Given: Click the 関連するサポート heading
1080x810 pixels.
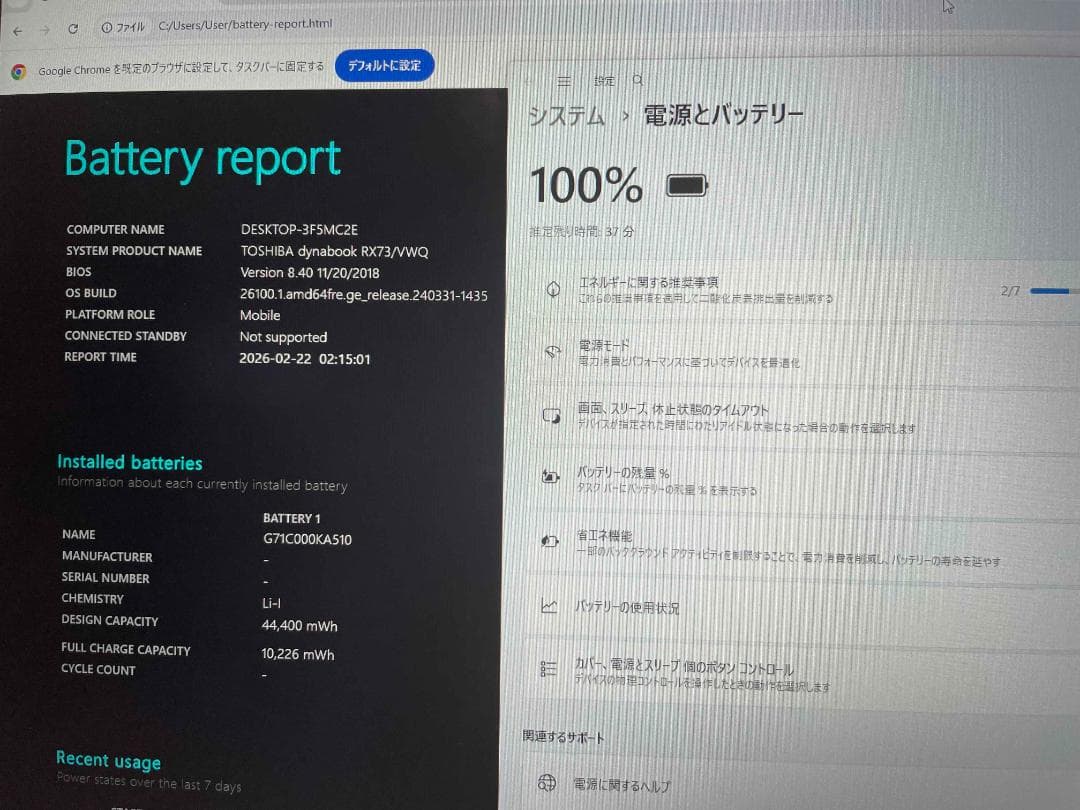Looking at the screenshot, I should pos(563,737).
